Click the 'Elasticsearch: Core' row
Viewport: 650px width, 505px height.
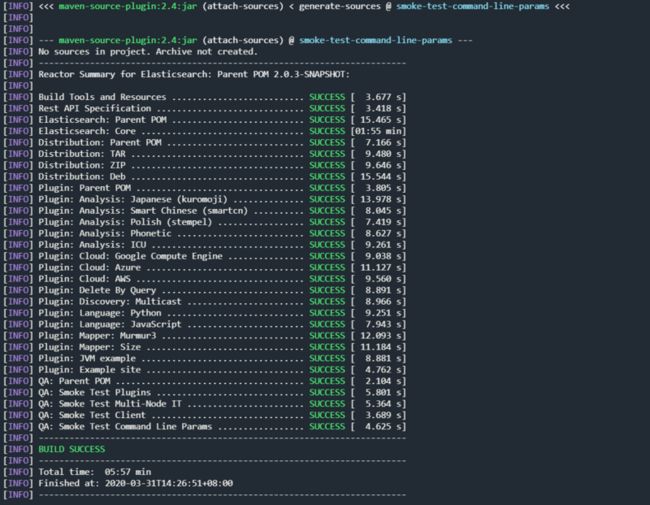click(x=204, y=131)
